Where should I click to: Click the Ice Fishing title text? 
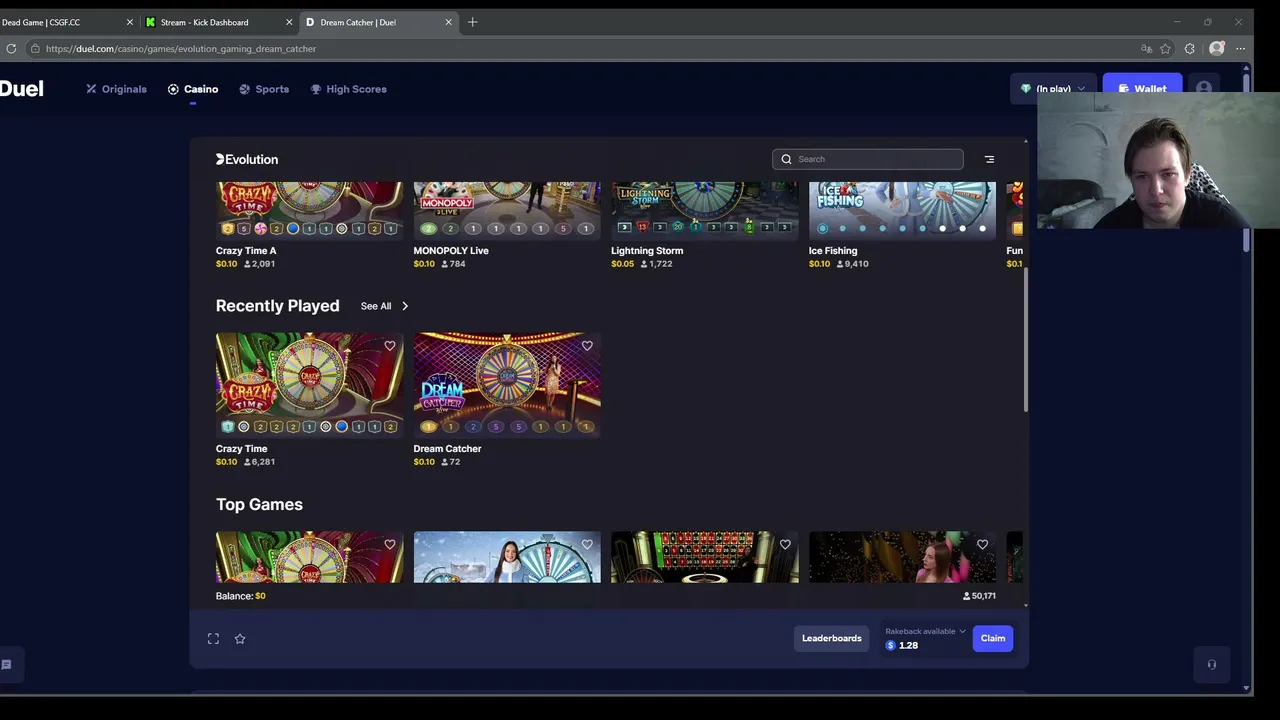click(833, 251)
